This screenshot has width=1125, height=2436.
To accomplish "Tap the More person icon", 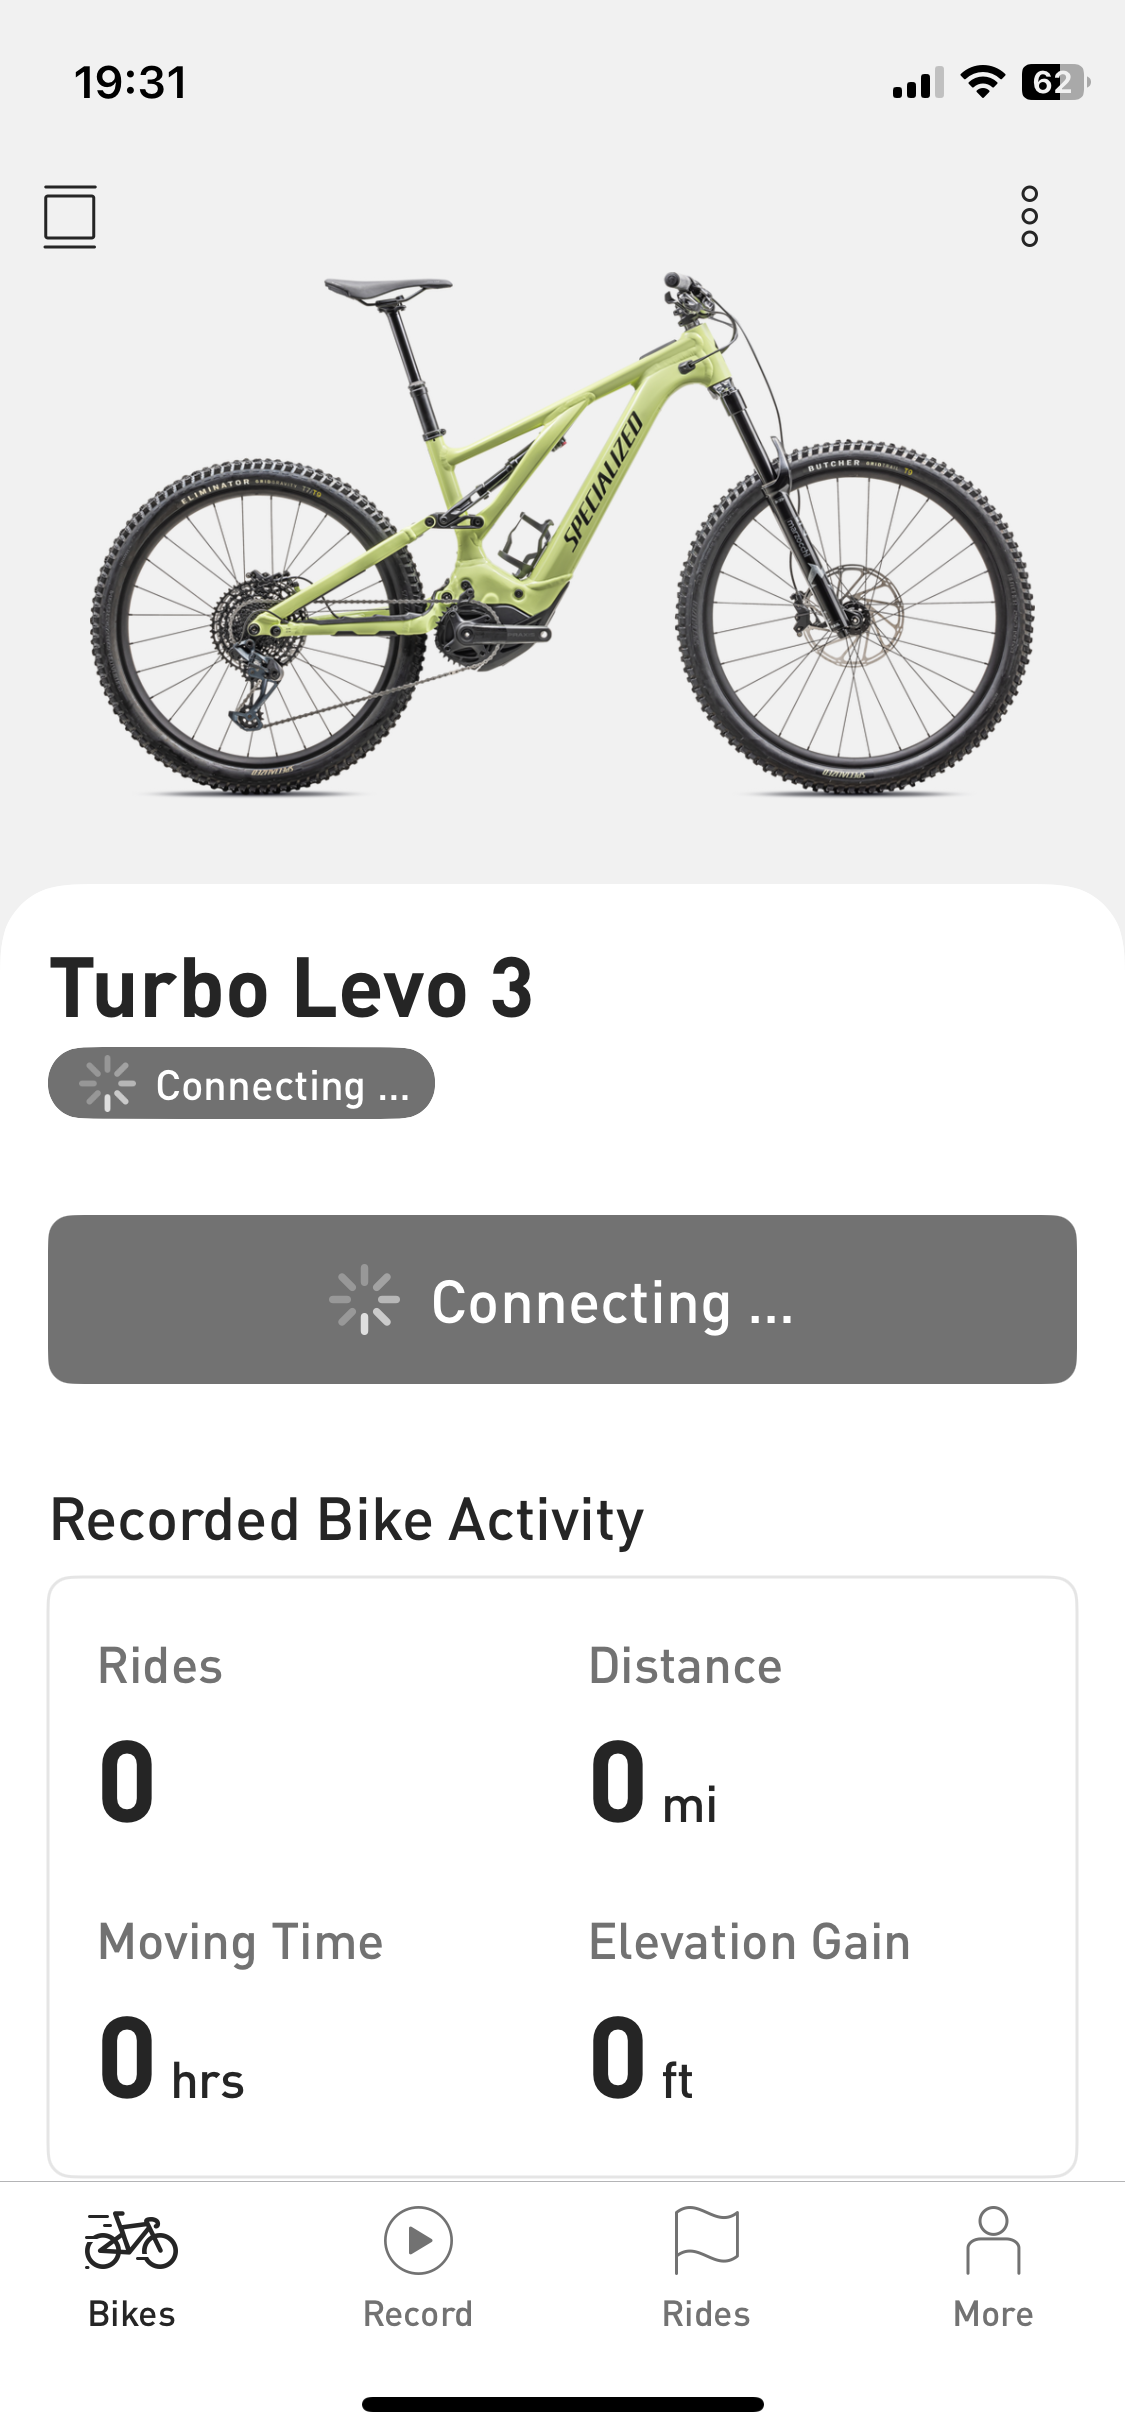I will (993, 2240).
